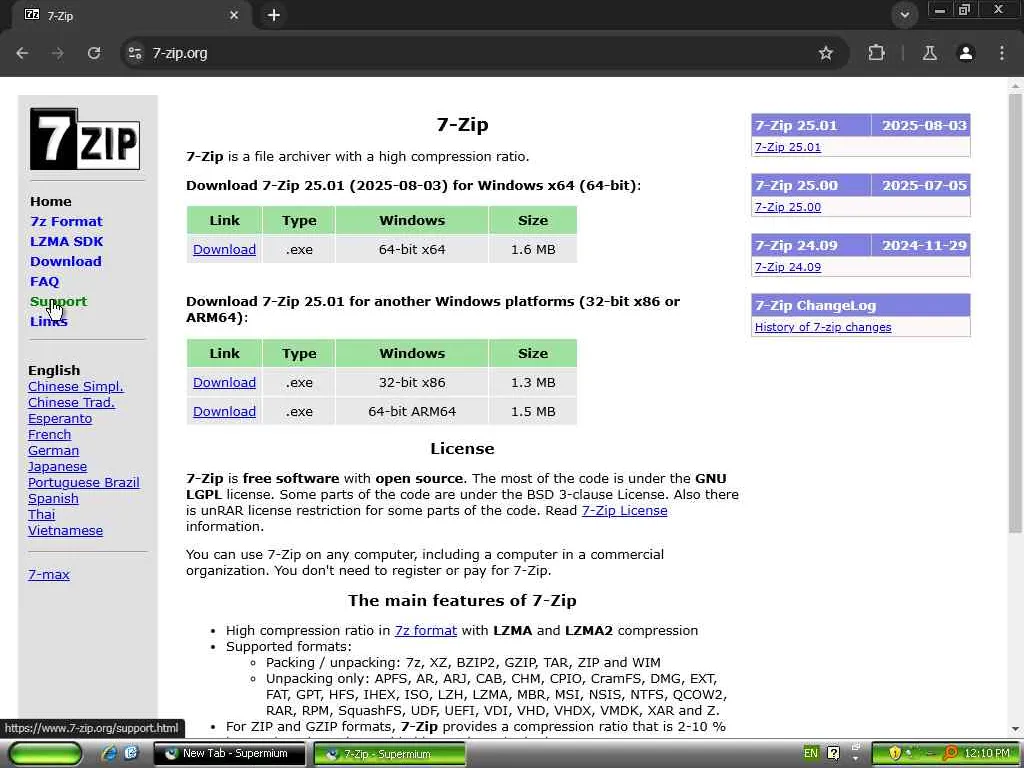This screenshot has height=768, width=1024.
Task: Switch language to Portuguese Brazil
Action: pyautogui.click(x=84, y=483)
